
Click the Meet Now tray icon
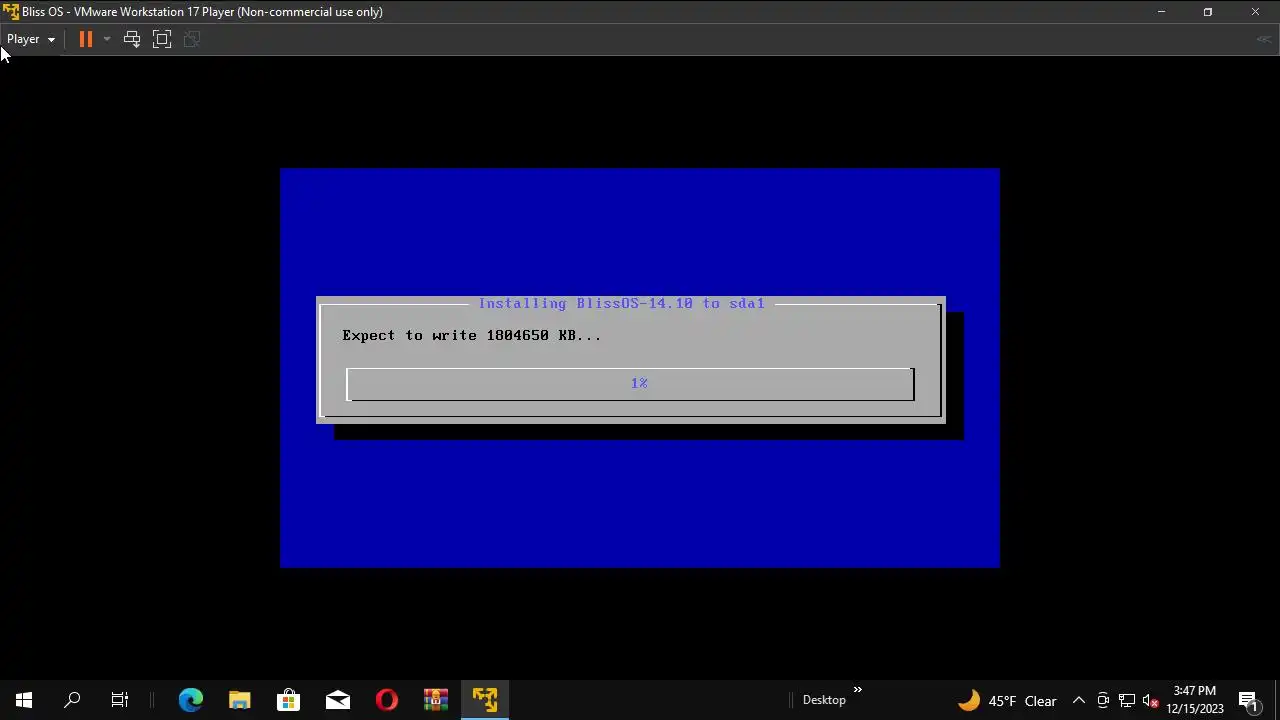(x=1103, y=701)
